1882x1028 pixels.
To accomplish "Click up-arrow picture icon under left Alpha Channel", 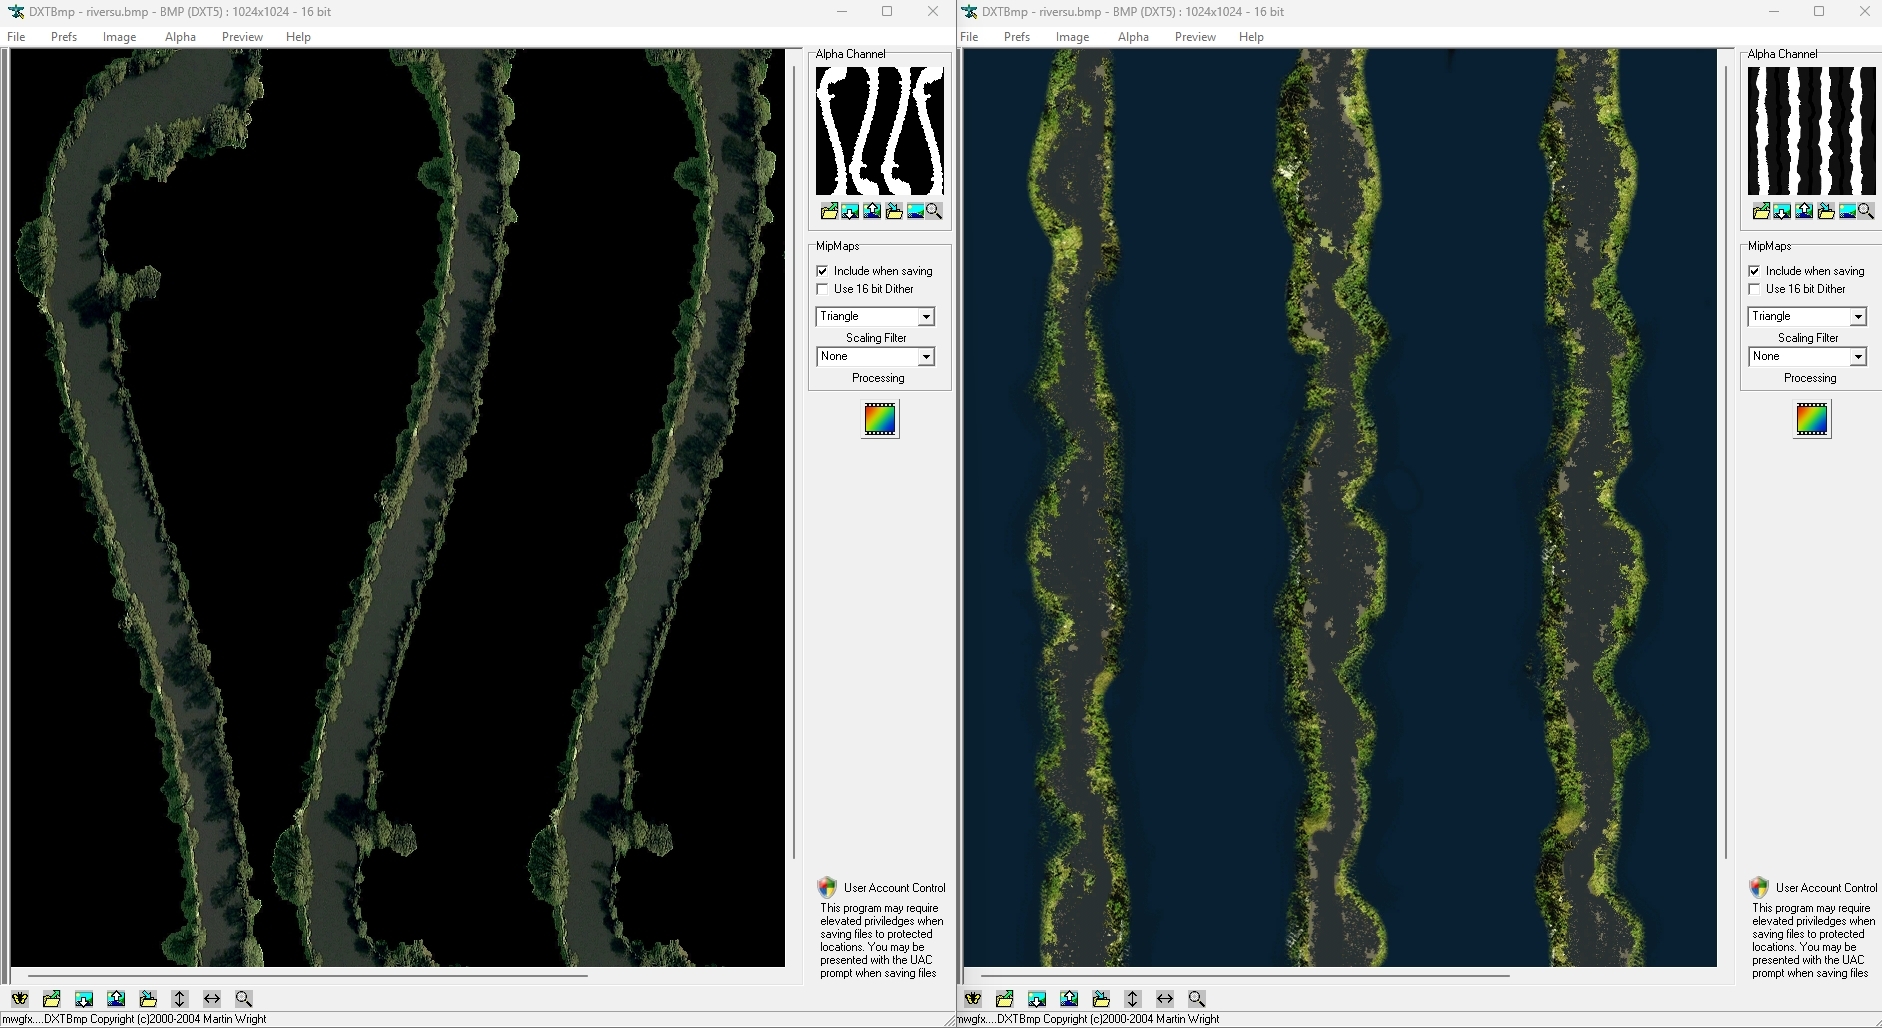I will [x=872, y=211].
